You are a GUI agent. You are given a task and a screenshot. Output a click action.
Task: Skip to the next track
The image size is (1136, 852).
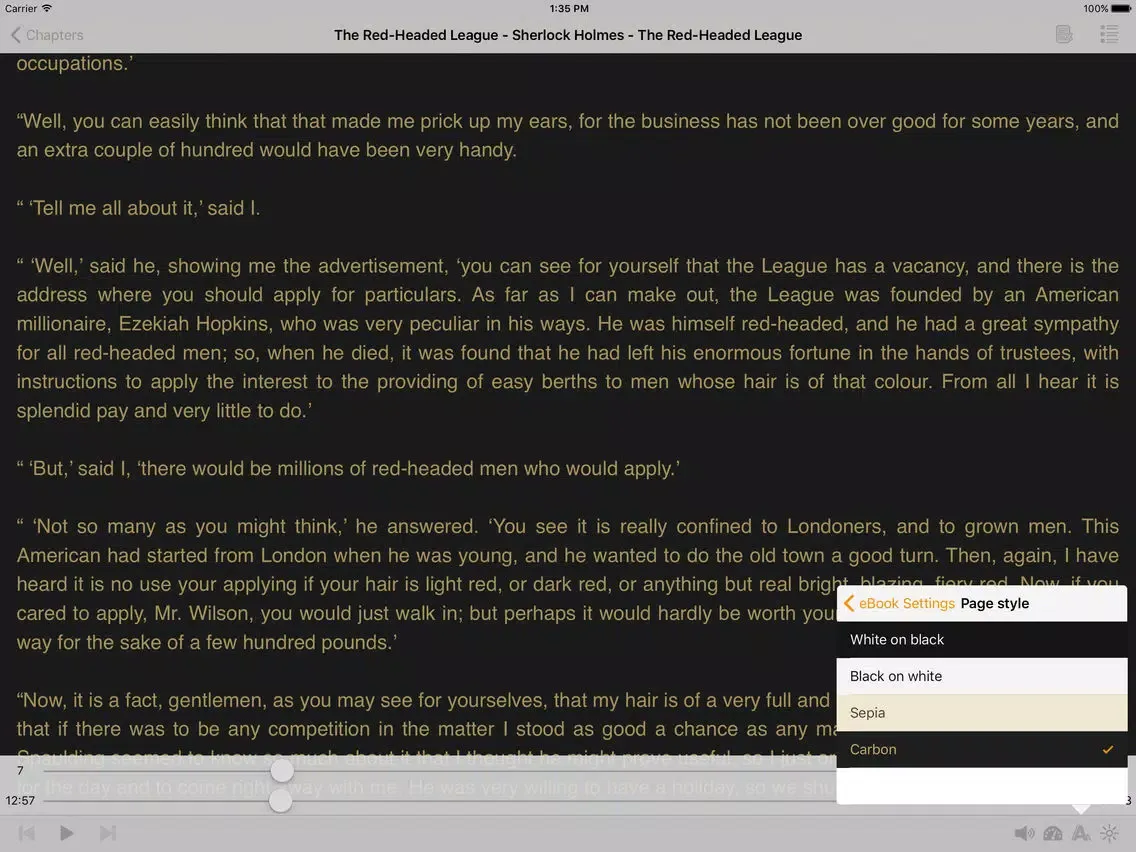[107, 833]
